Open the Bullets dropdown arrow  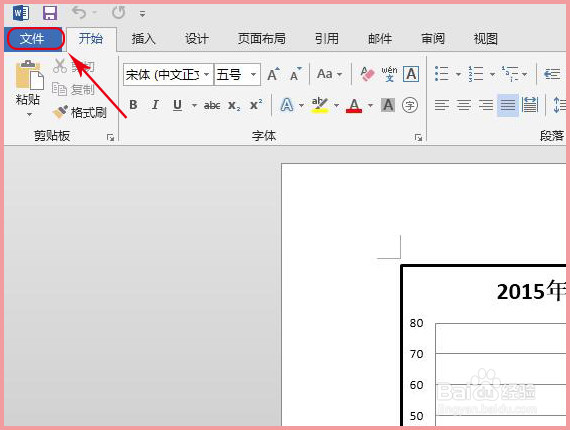[458, 75]
